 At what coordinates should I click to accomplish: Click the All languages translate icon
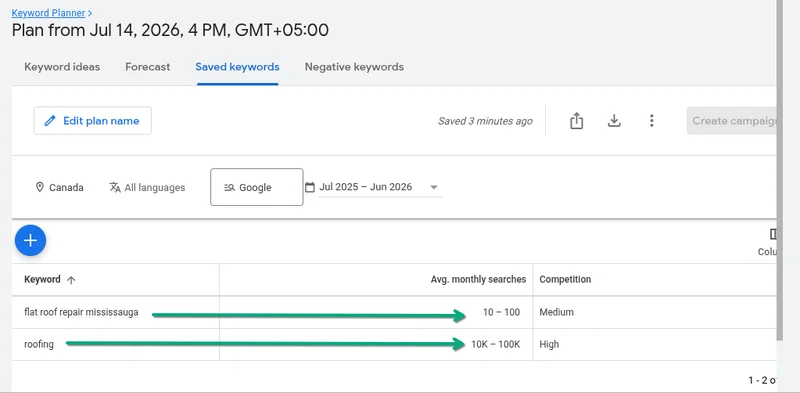115,187
